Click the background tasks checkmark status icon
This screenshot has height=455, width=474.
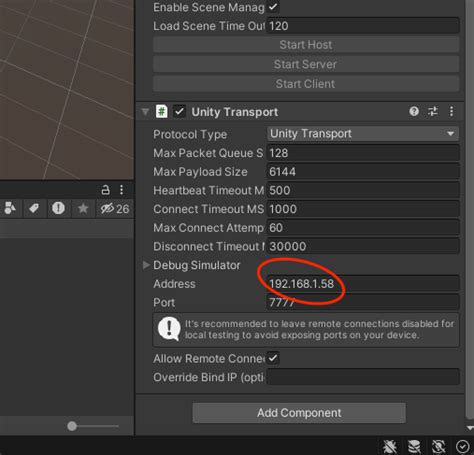point(462,446)
